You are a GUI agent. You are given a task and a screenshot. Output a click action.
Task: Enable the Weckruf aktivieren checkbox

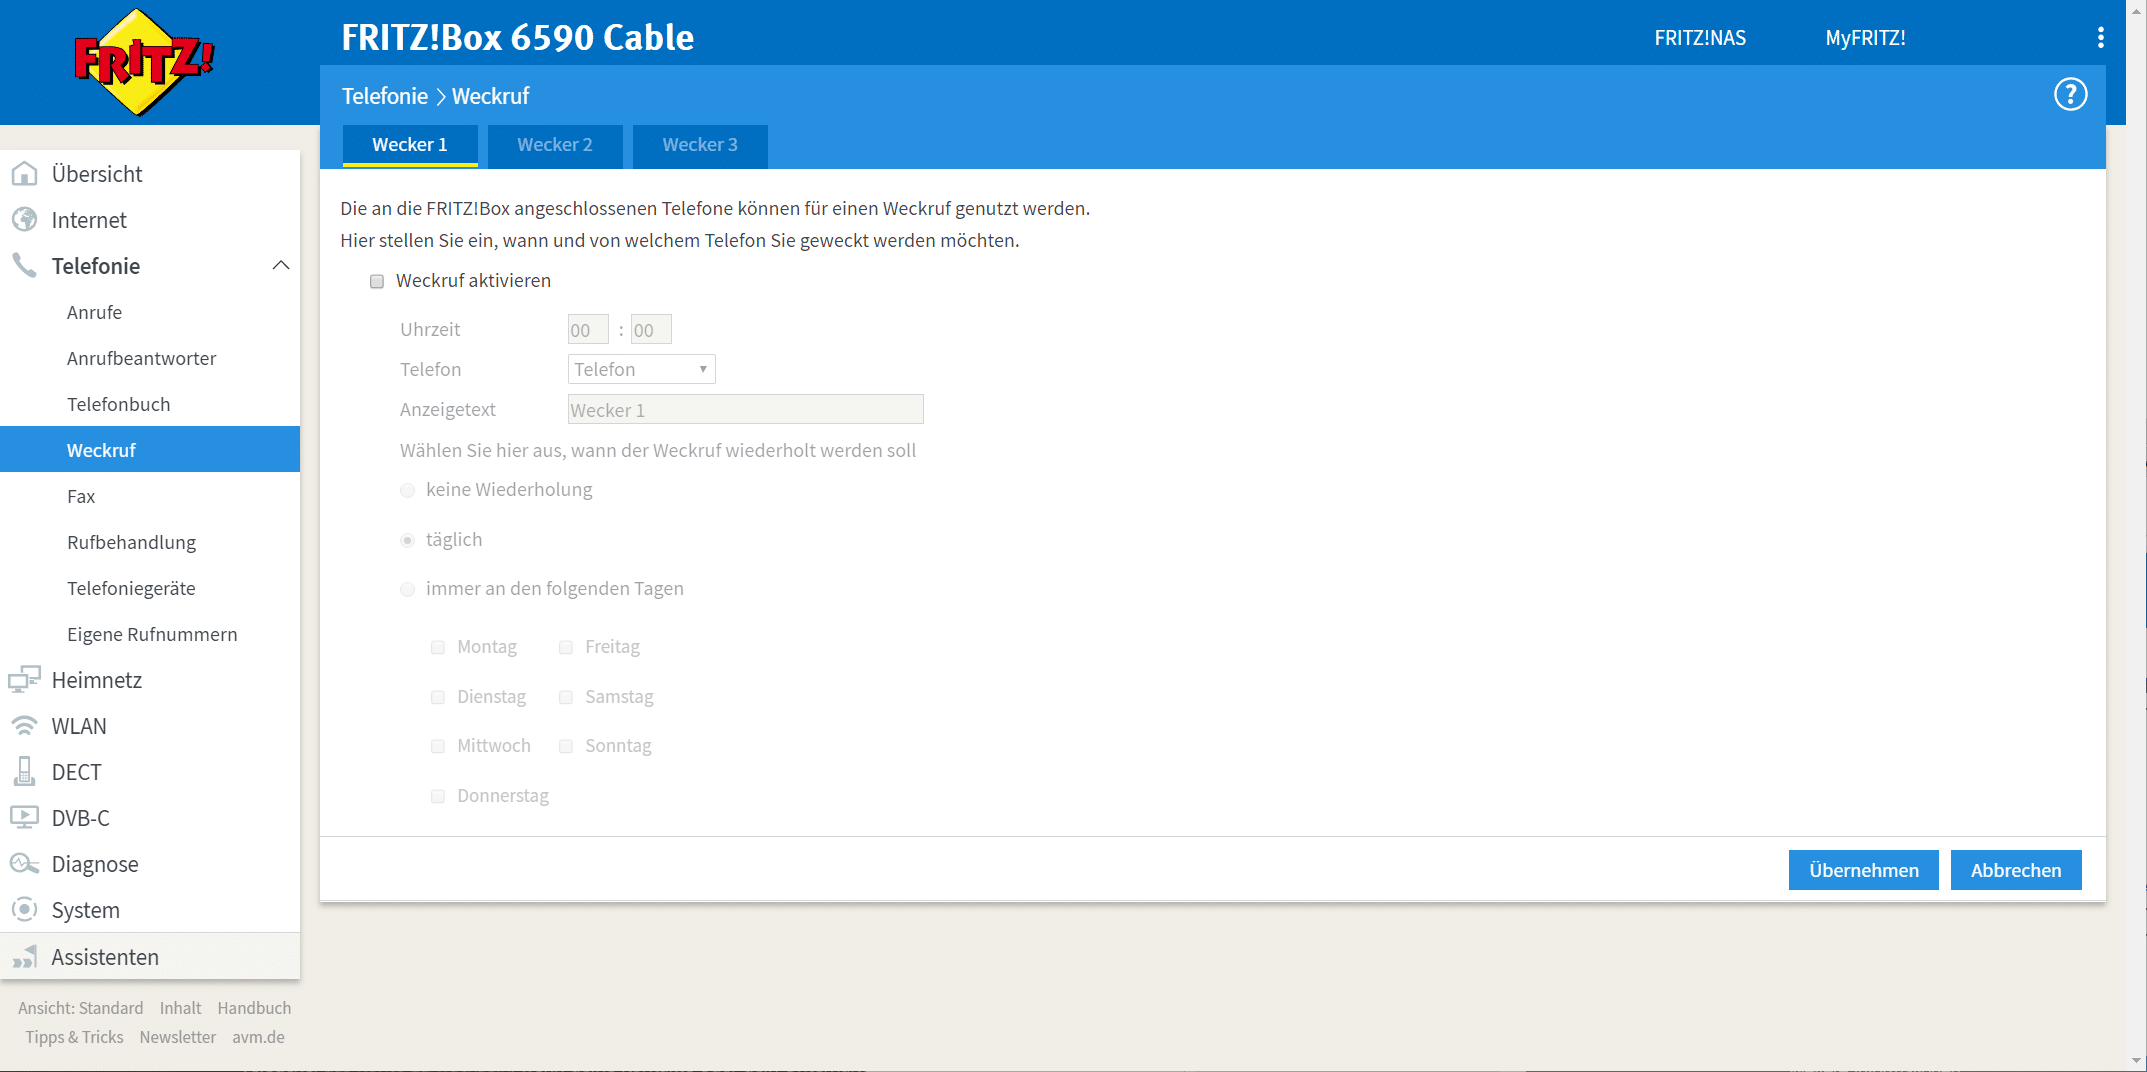[377, 282]
